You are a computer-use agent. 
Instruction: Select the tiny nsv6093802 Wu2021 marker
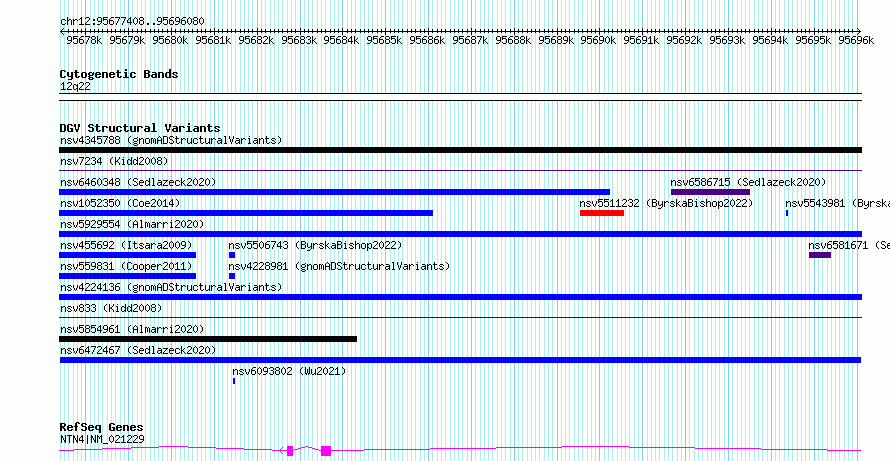pos(234,381)
